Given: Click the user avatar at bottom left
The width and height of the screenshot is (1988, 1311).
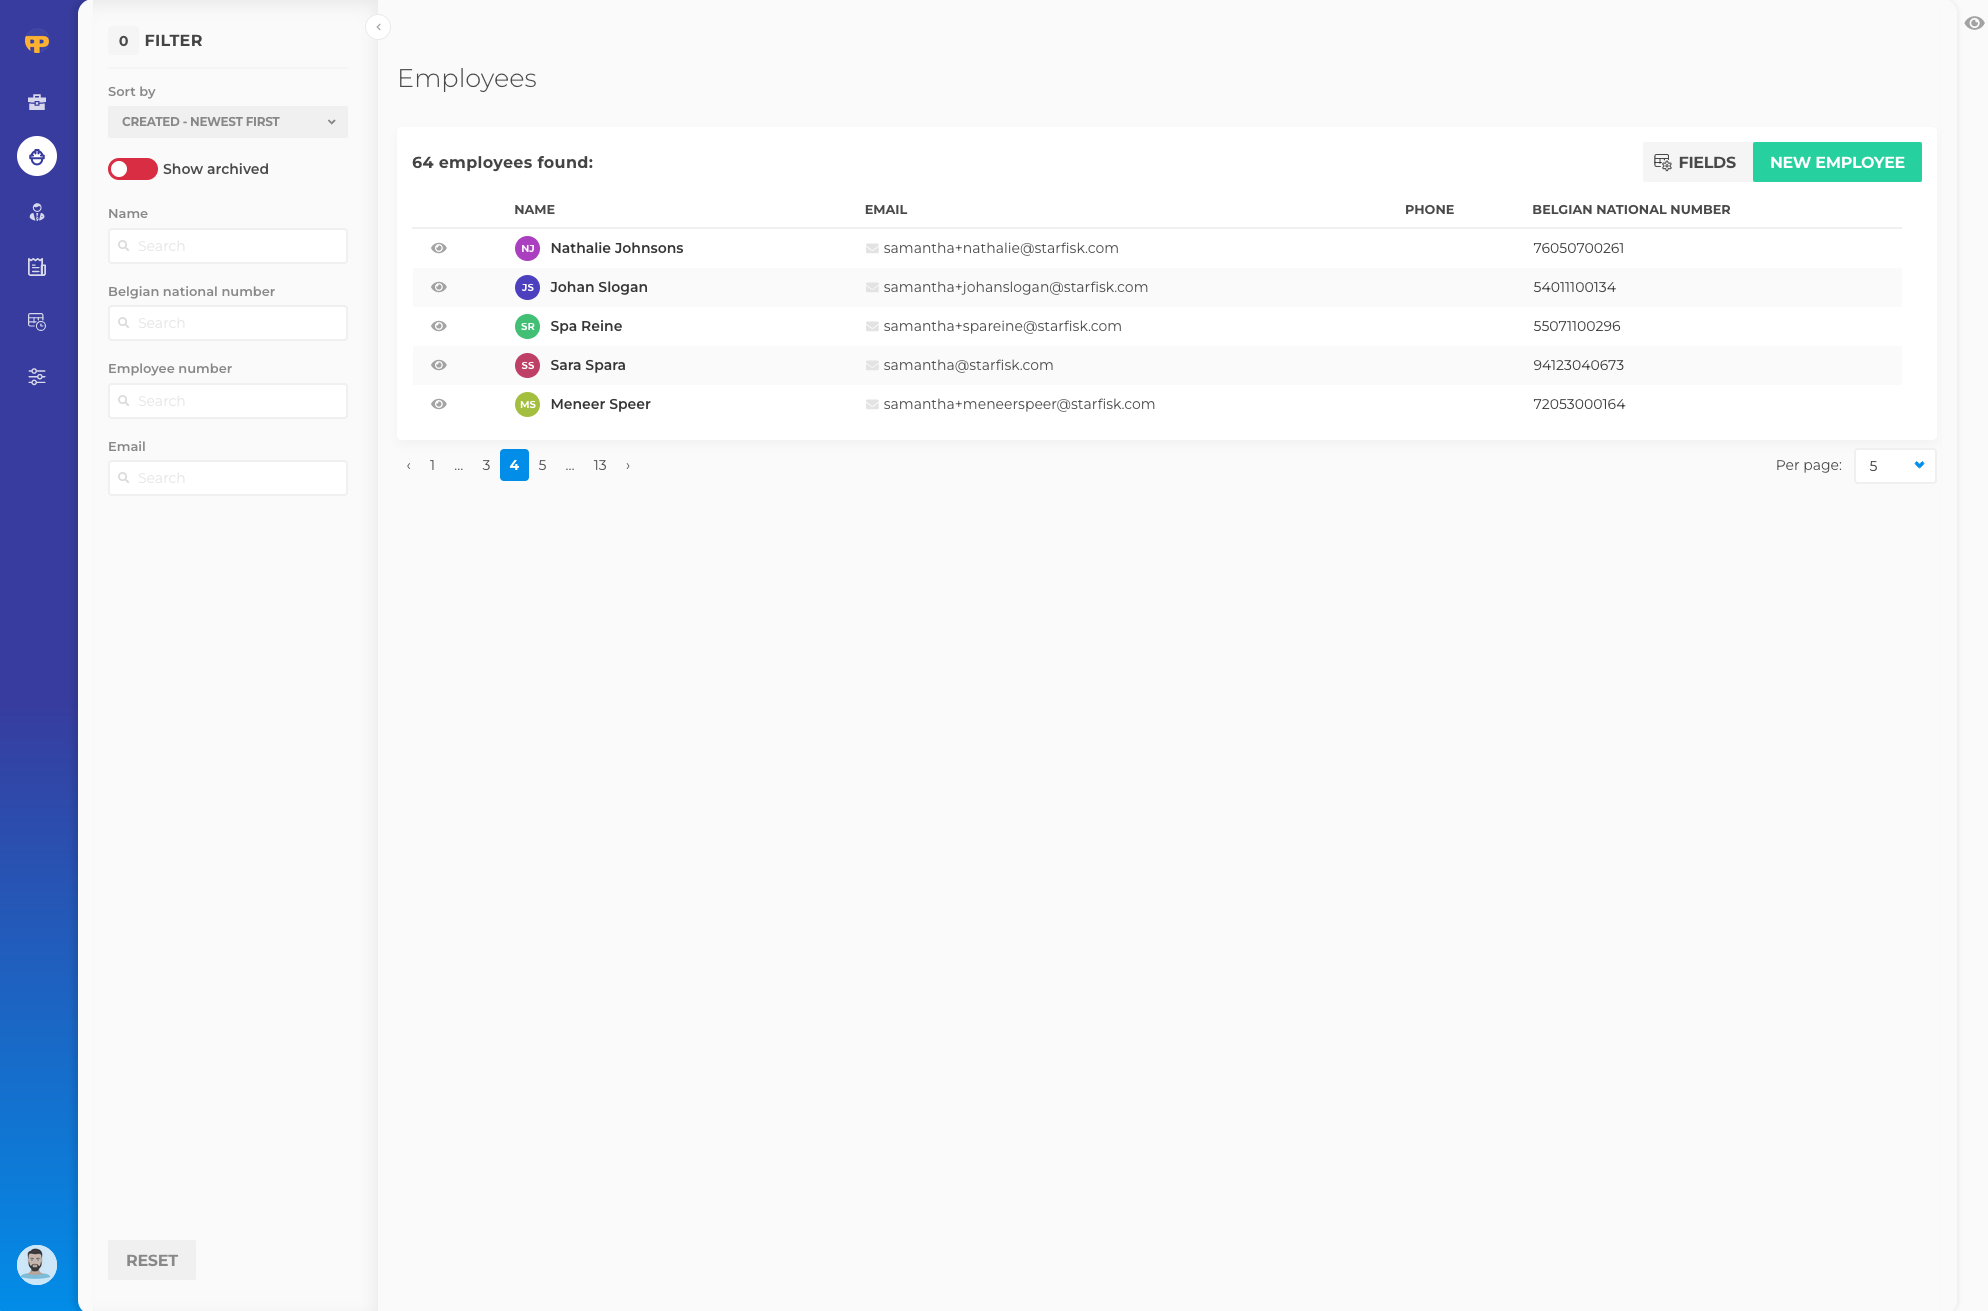Looking at the screenshot, I should 37,1264.
